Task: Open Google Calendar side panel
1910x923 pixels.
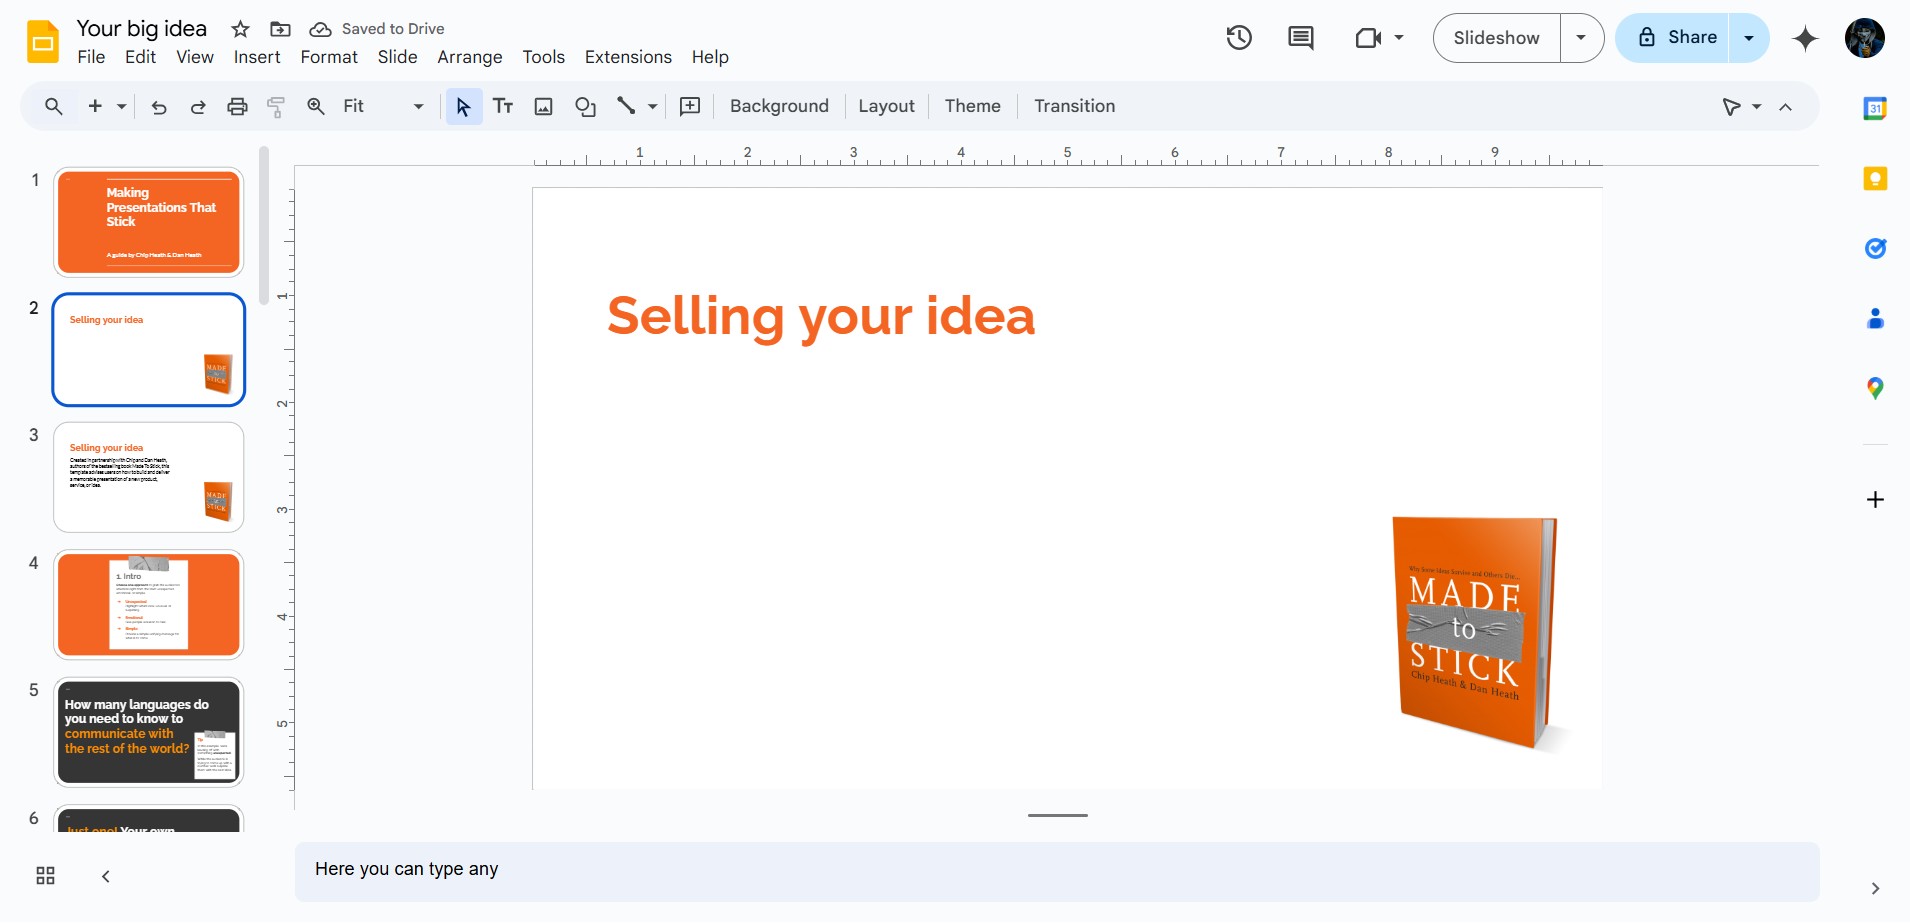Action: pos(1875,108)
